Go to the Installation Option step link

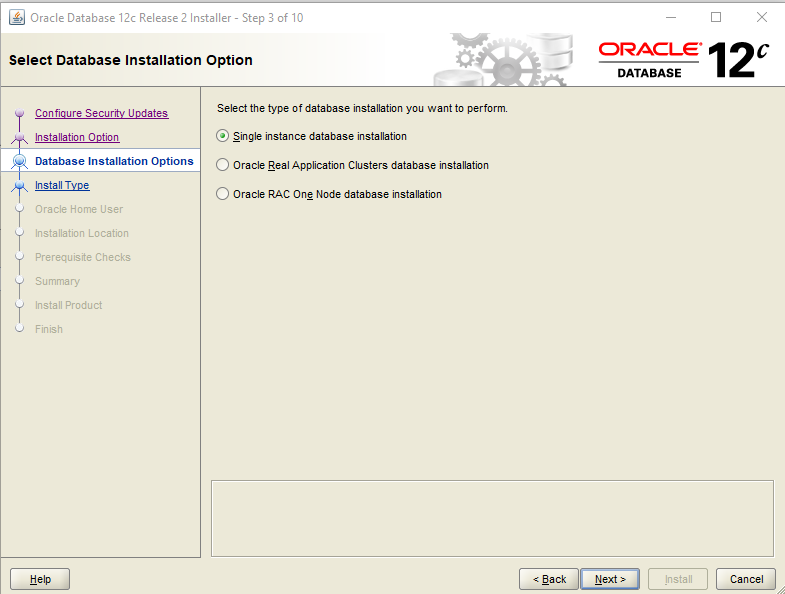[x=77, y=137]
